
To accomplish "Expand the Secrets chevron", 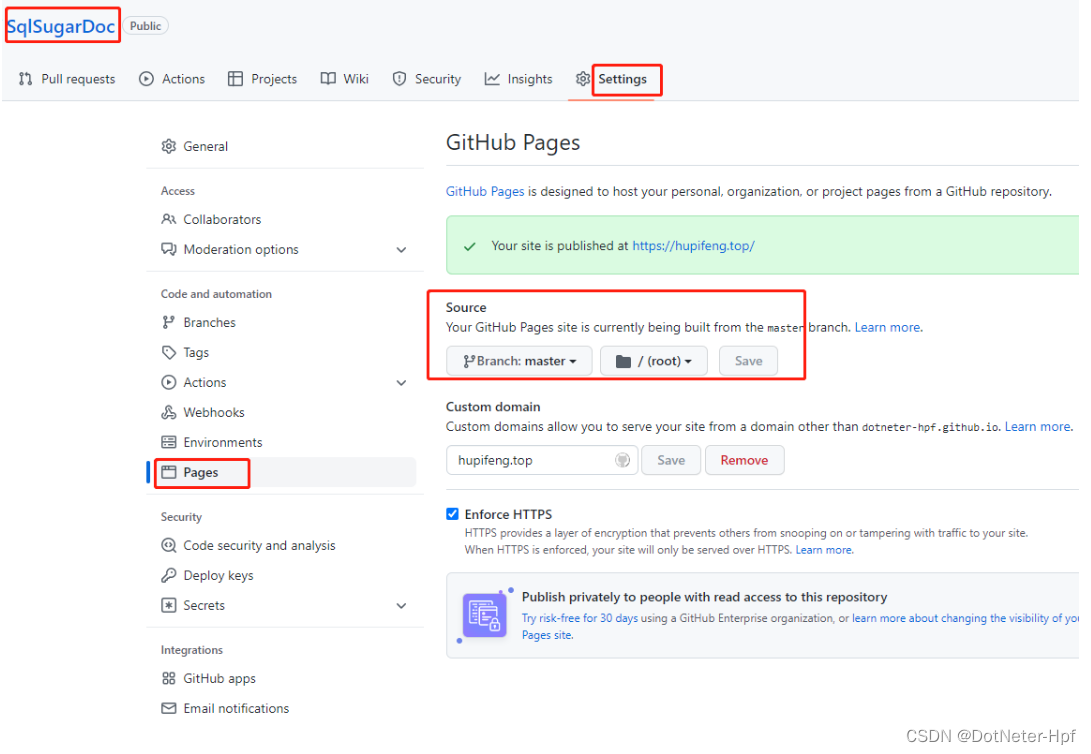I will [x=401, y=605].
